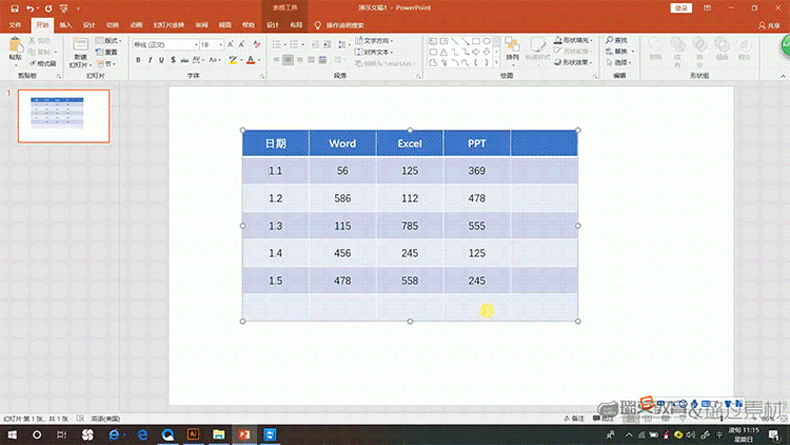Toggle Italic formatting
The image size is (790, 445).
point(150,60)
